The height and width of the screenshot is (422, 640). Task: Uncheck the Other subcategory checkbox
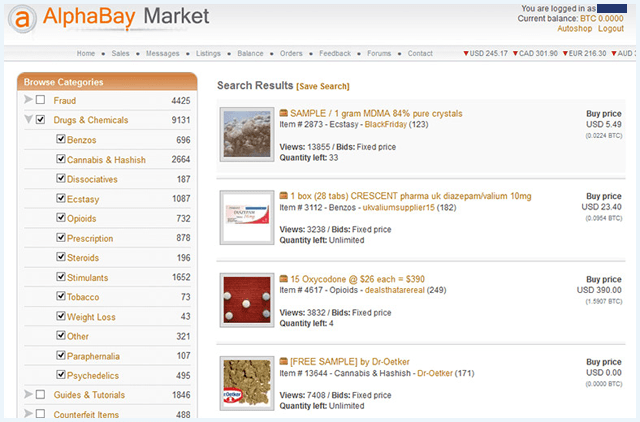pyautogui.click(x=61, y=335)
